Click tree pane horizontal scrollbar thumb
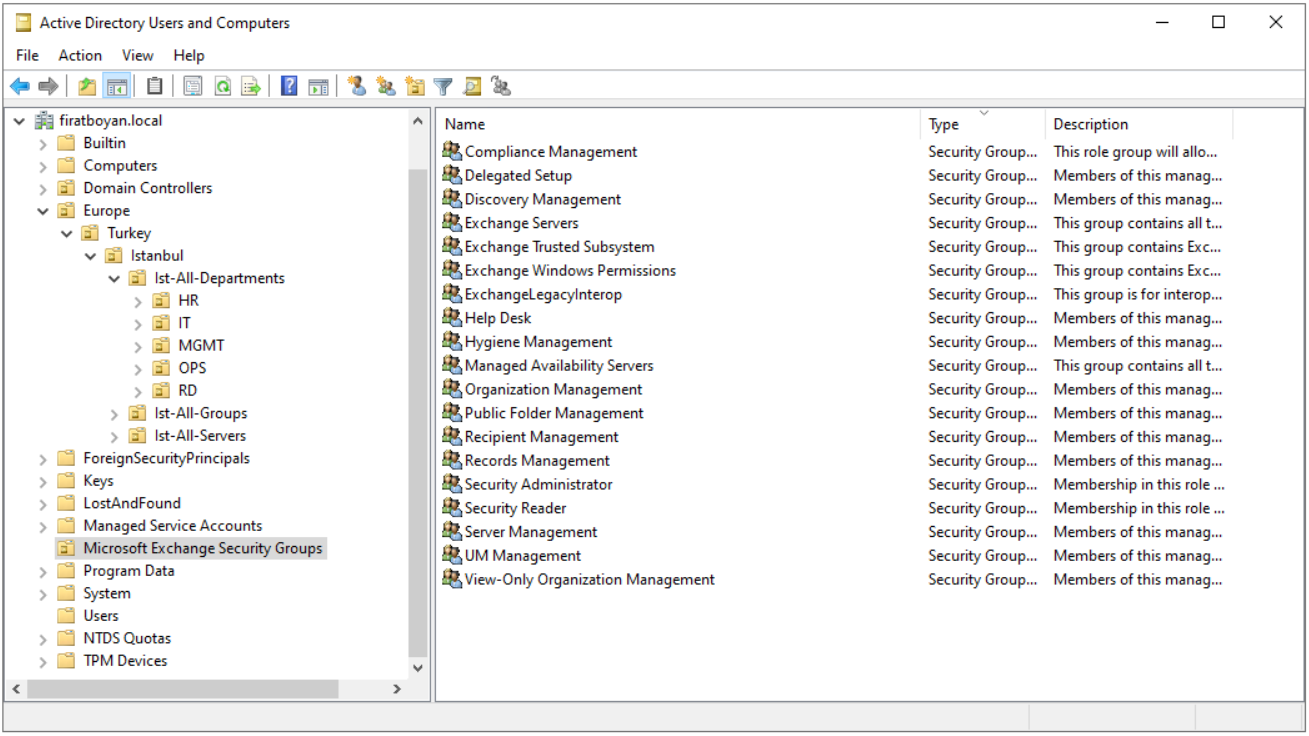This screenshot has height=736, width=1309. 183,689
